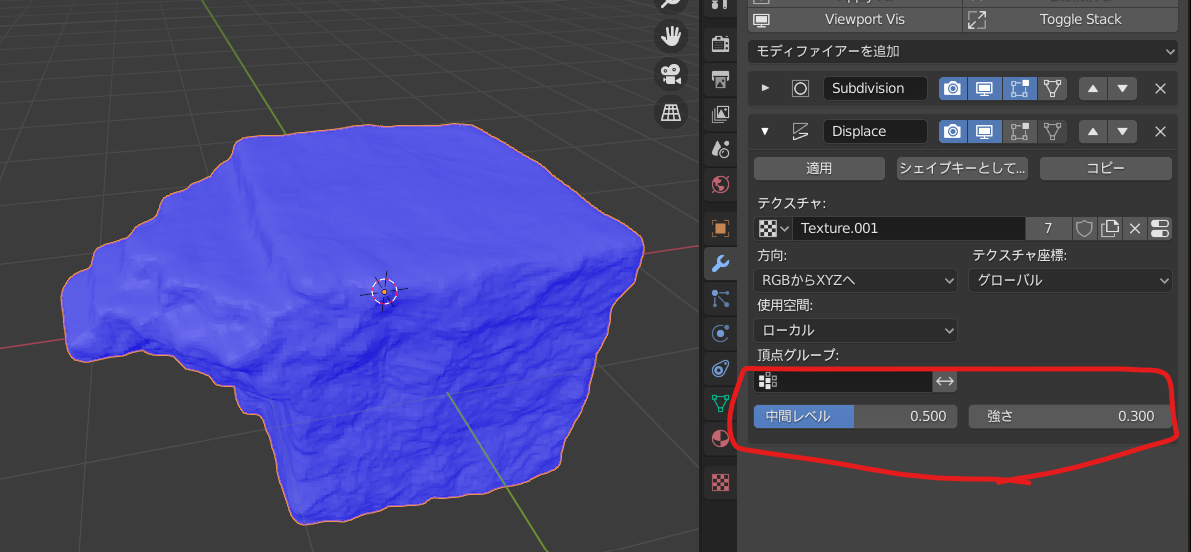
Task: Toggle Subdivision render visibility camera
Action: 952,88
